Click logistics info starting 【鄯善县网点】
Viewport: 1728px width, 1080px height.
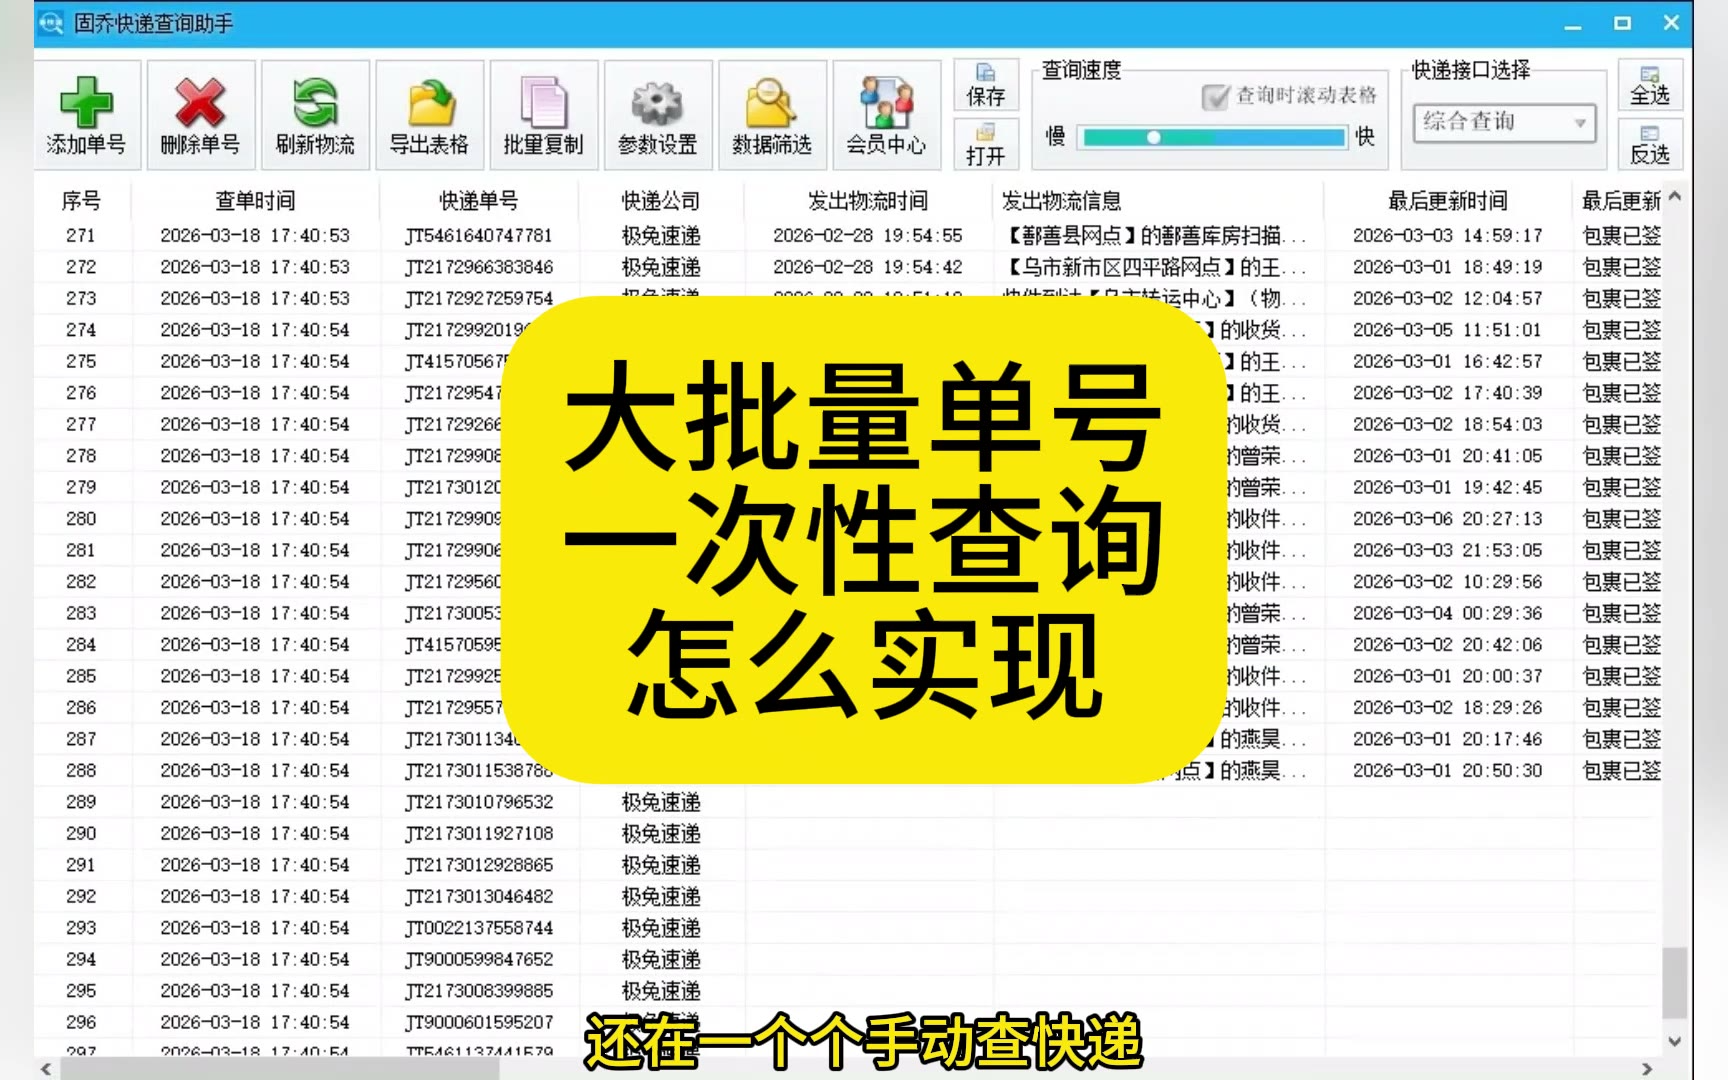(x=1154, y=236)
